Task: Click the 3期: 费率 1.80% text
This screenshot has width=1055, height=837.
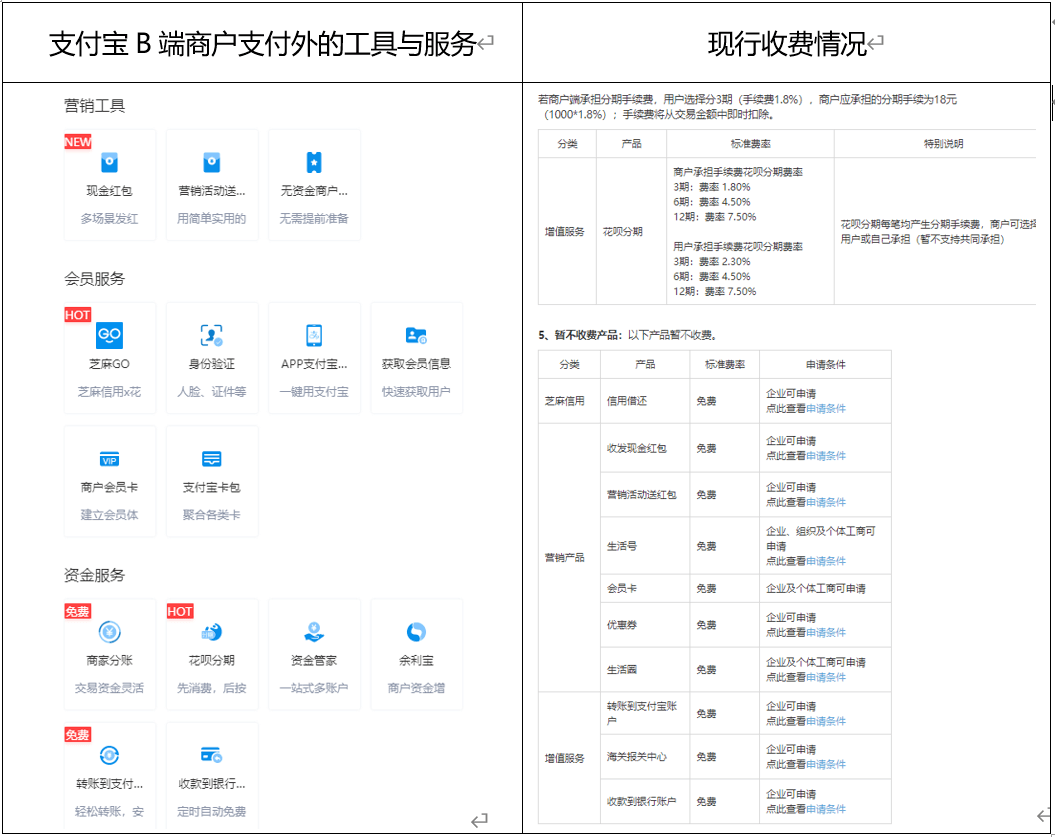Action: point(712,187)
